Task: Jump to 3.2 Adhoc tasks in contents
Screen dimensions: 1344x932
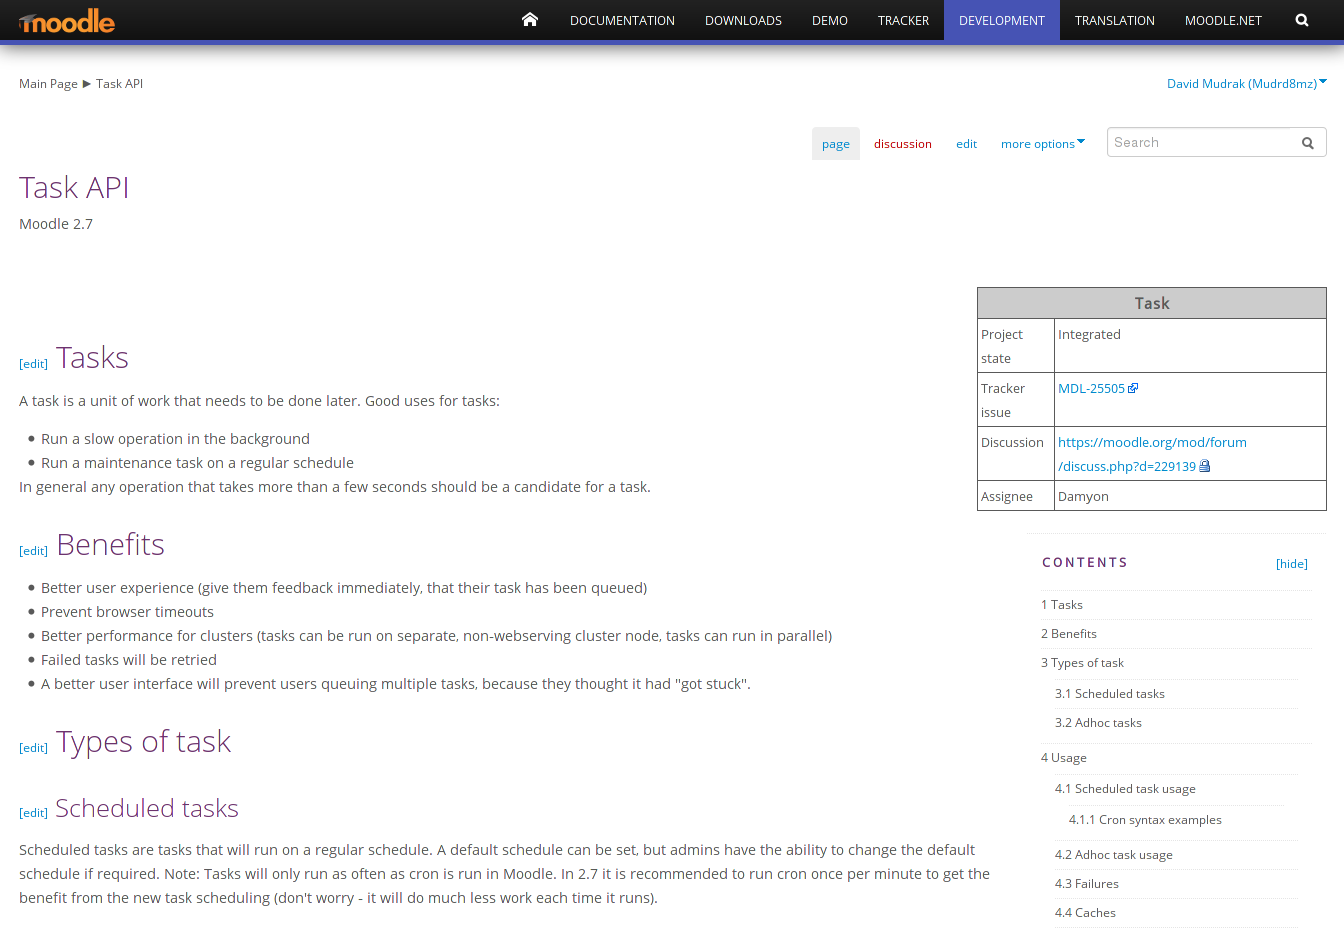Action: point(1098,723)
